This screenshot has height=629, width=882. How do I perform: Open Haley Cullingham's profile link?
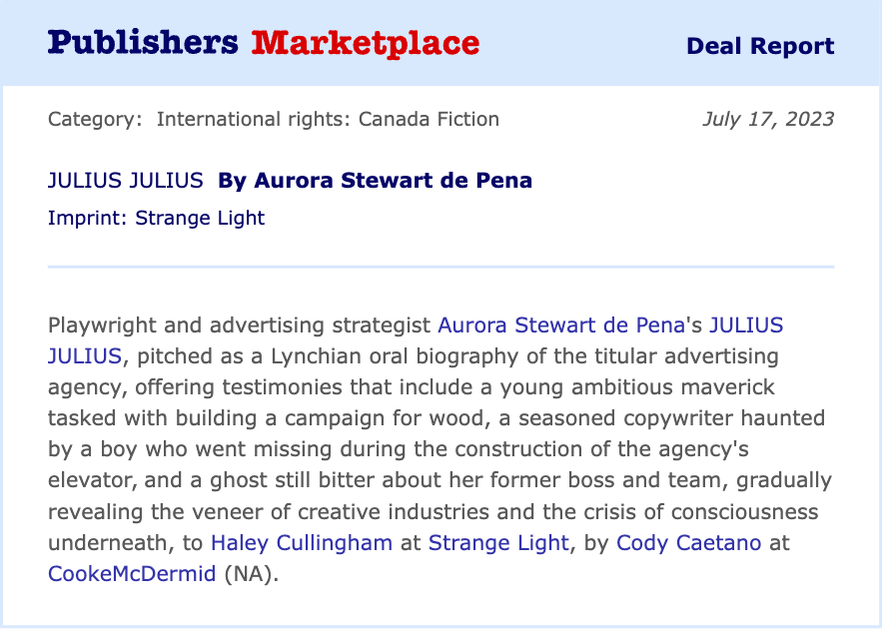pos(302,543)
